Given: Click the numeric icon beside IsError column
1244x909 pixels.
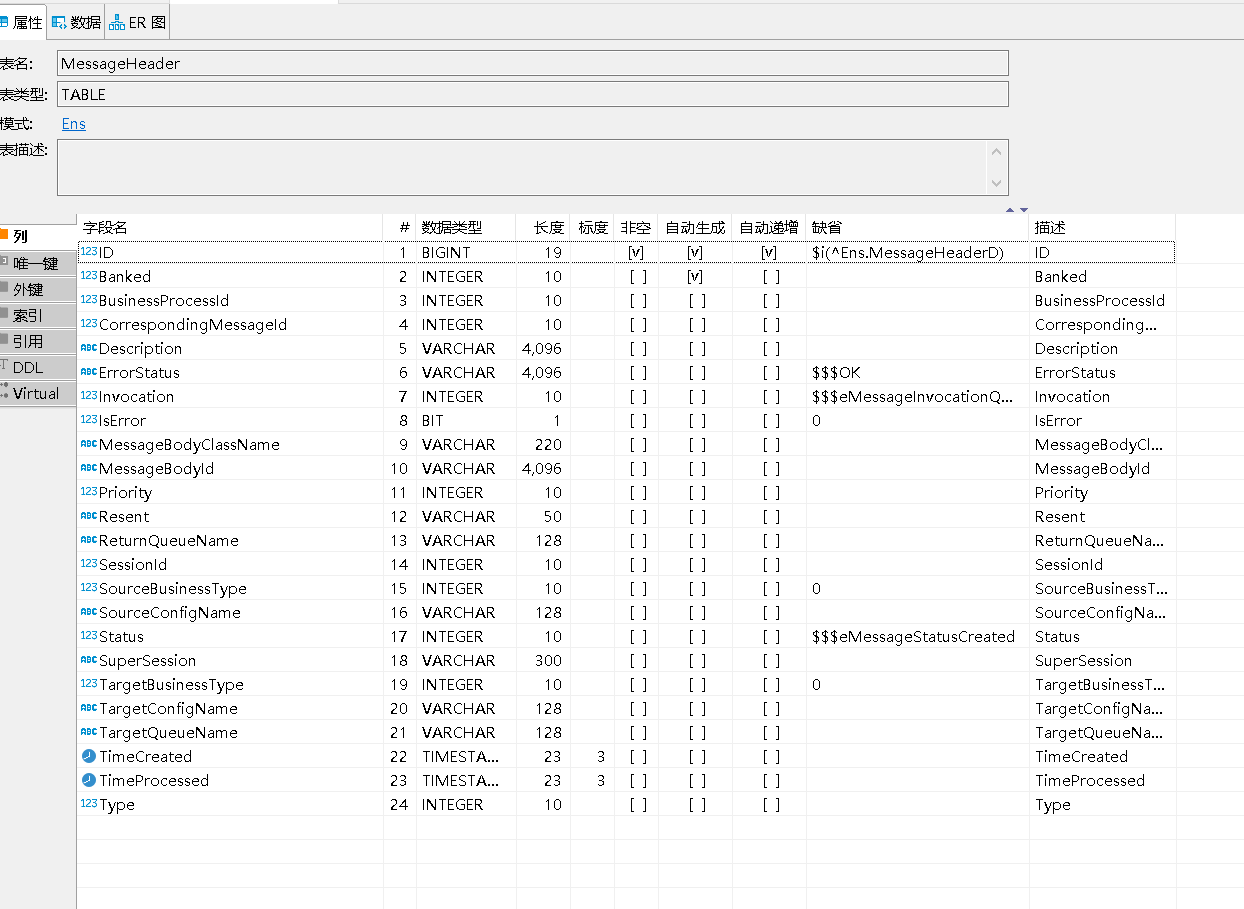Looking at the screenshot, I should [88, 420].
